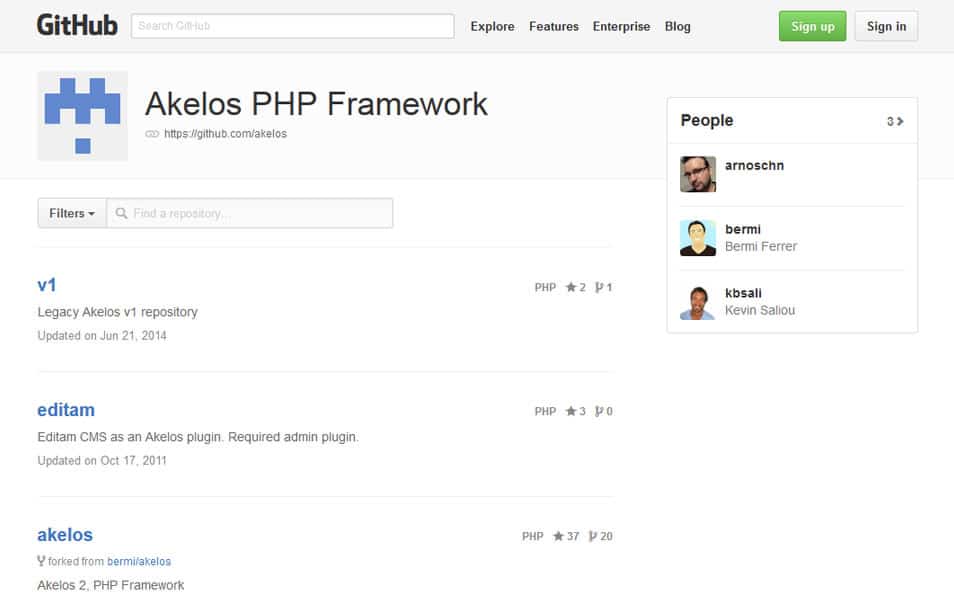This screenshot has width=954, height=600.
Task: Open the Filters dropdown
Action: pyautogui.click(x=72, y=213)
